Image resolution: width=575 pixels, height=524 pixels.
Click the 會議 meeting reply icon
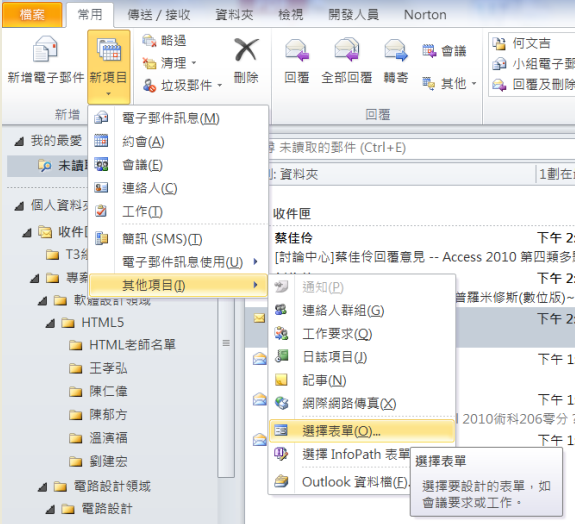pyautogui.click(x=444, y=51)
